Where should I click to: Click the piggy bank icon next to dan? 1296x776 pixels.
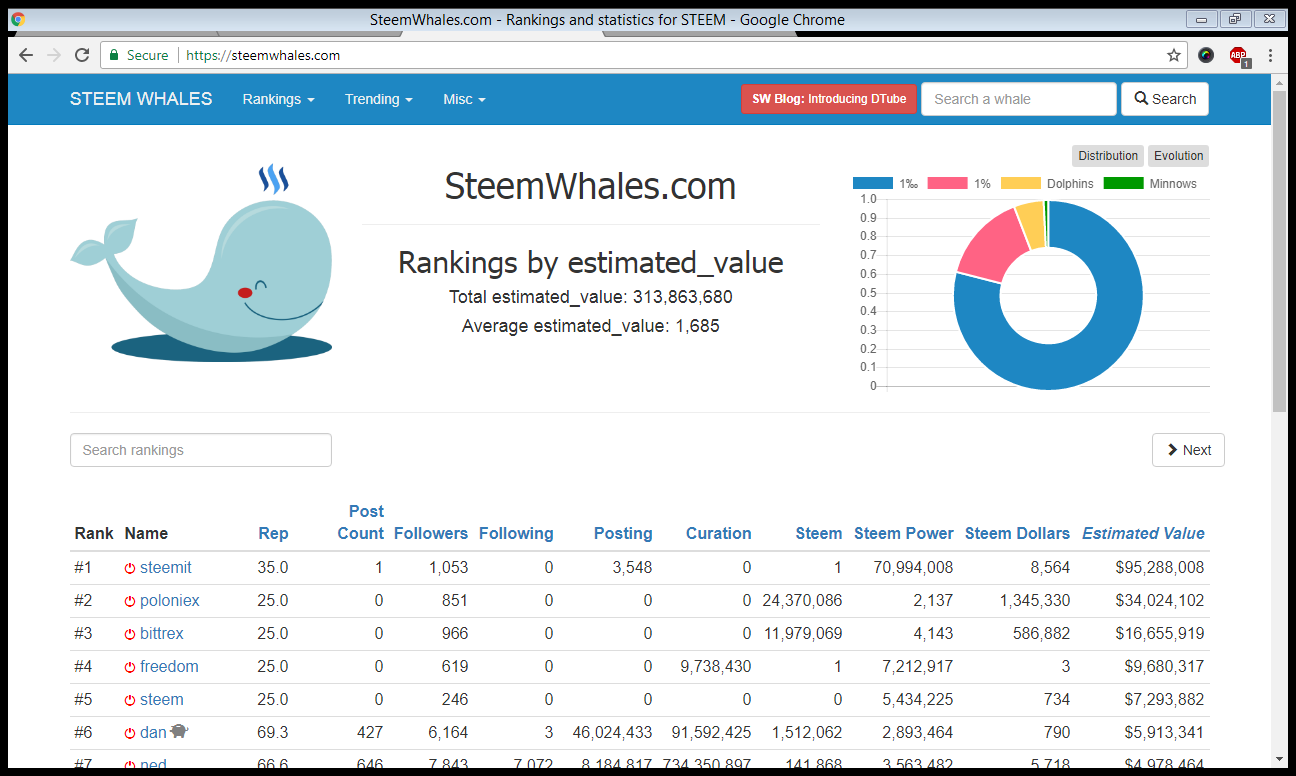[179, 731]
